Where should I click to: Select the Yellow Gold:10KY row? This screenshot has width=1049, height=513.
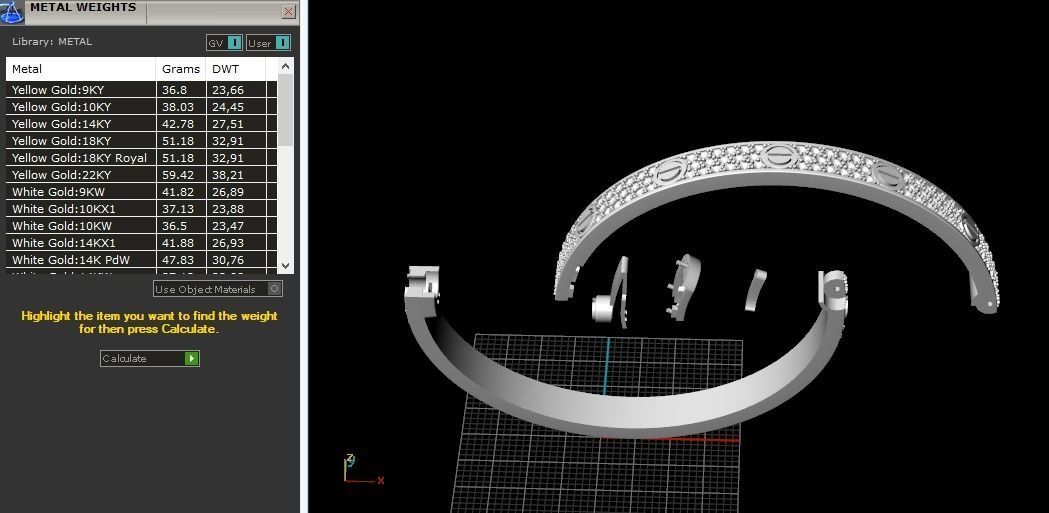[141, 107]
